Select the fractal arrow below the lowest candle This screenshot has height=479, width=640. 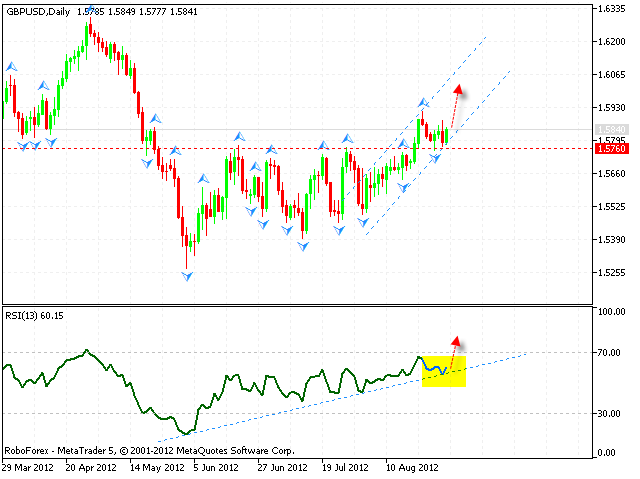tap(186, 276)
